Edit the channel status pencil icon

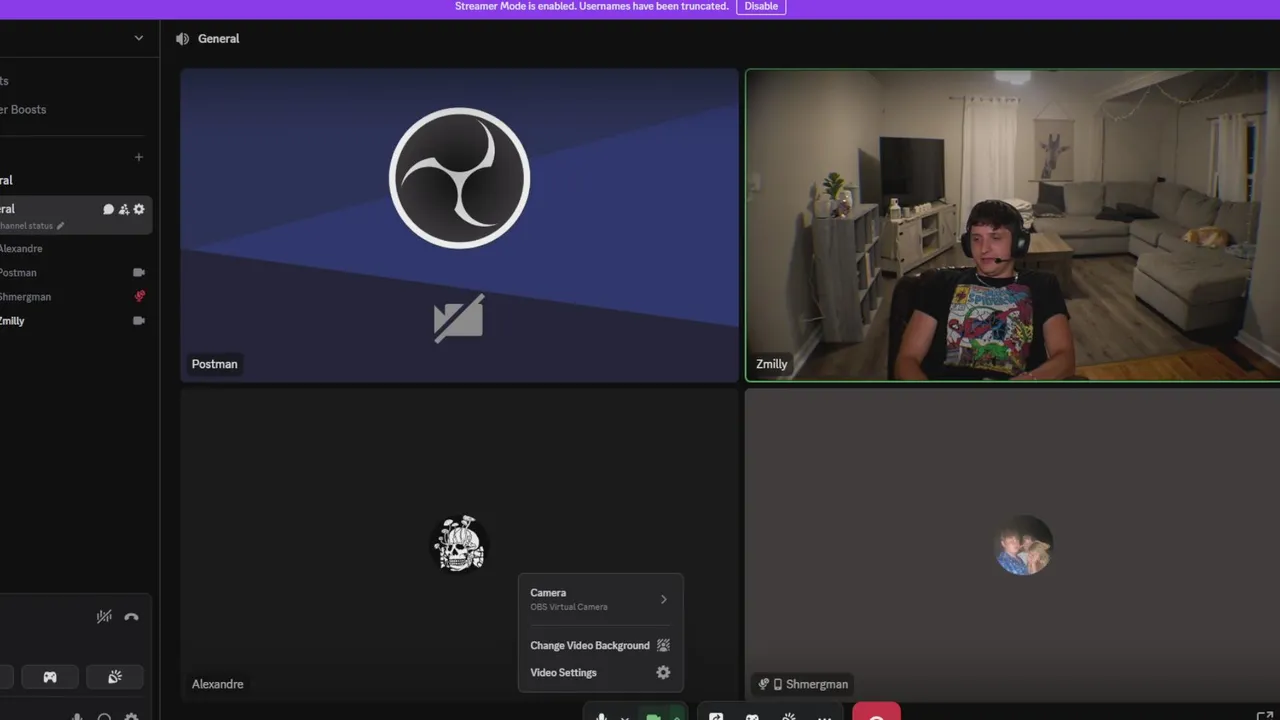click(60, 226)
